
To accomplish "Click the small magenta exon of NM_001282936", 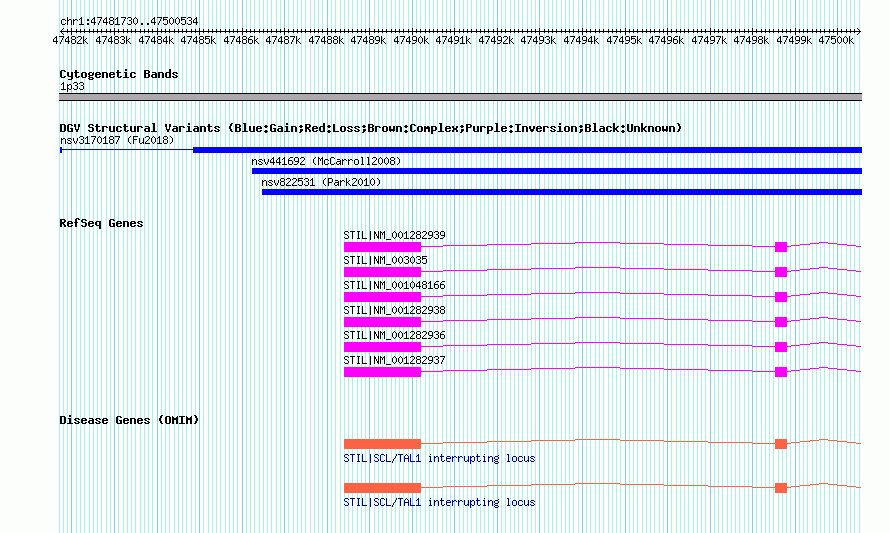I will (781, 347).
